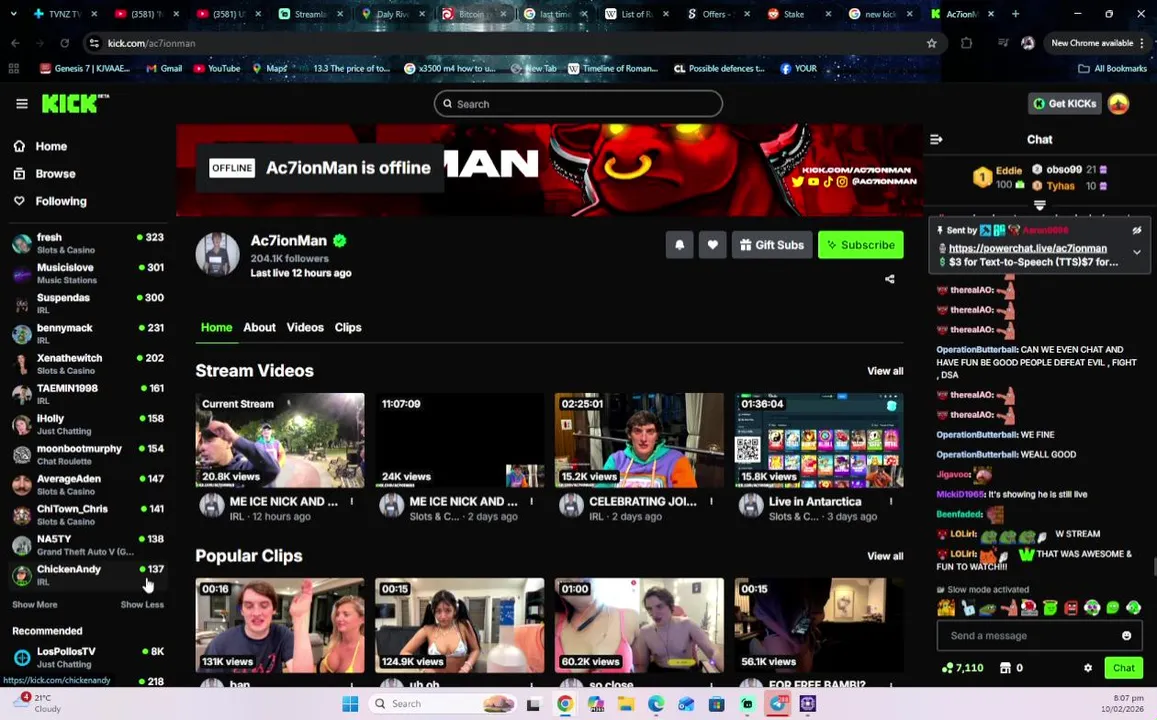
Task: Select the channel Home tab
Action: click(216, 328)
